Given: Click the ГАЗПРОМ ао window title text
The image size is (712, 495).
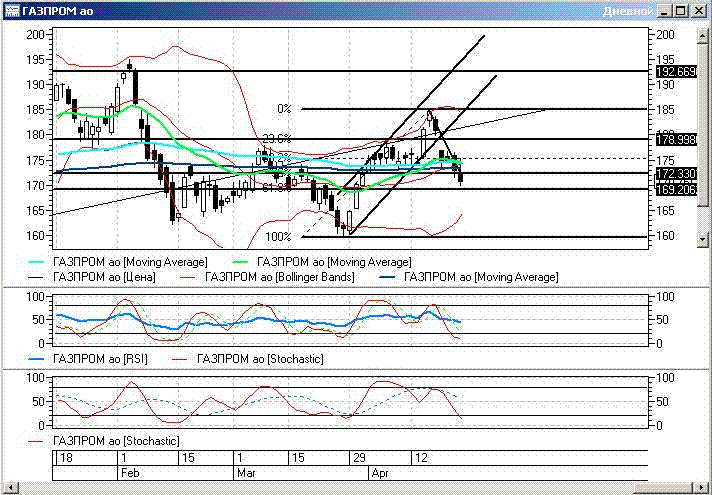Looking at the screenshot, I should [58, 11].
